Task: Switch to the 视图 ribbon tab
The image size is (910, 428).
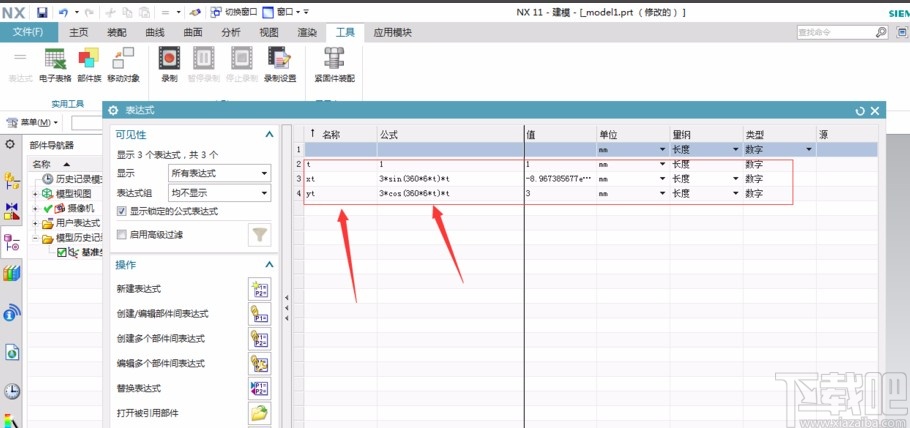Action: tap(269, 33)
